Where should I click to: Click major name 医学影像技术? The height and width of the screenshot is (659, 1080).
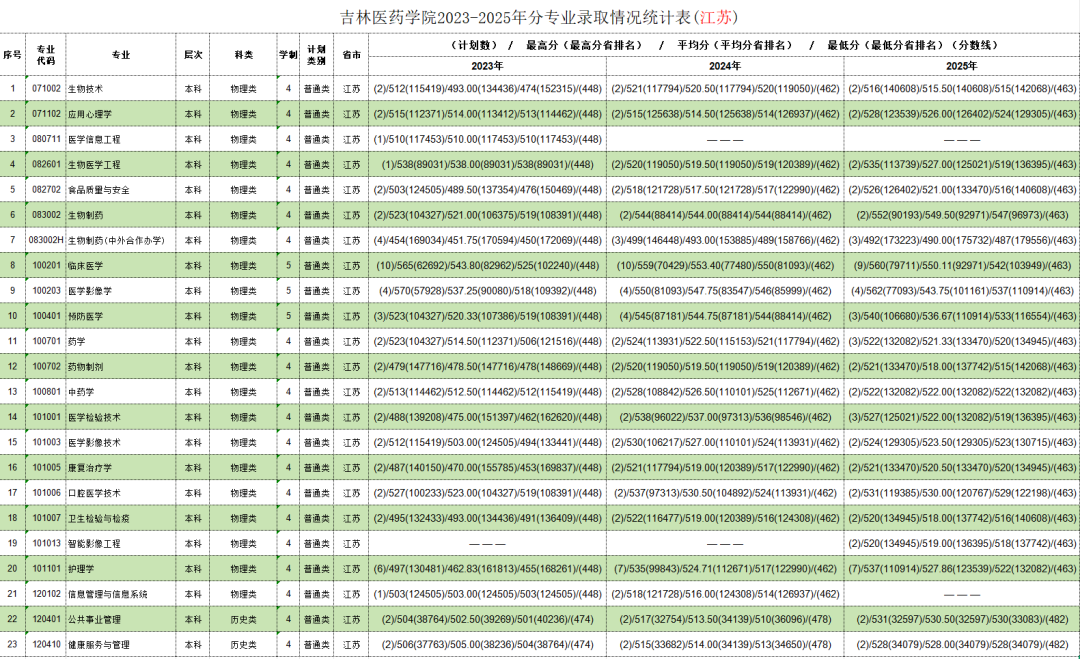[94, 443]
